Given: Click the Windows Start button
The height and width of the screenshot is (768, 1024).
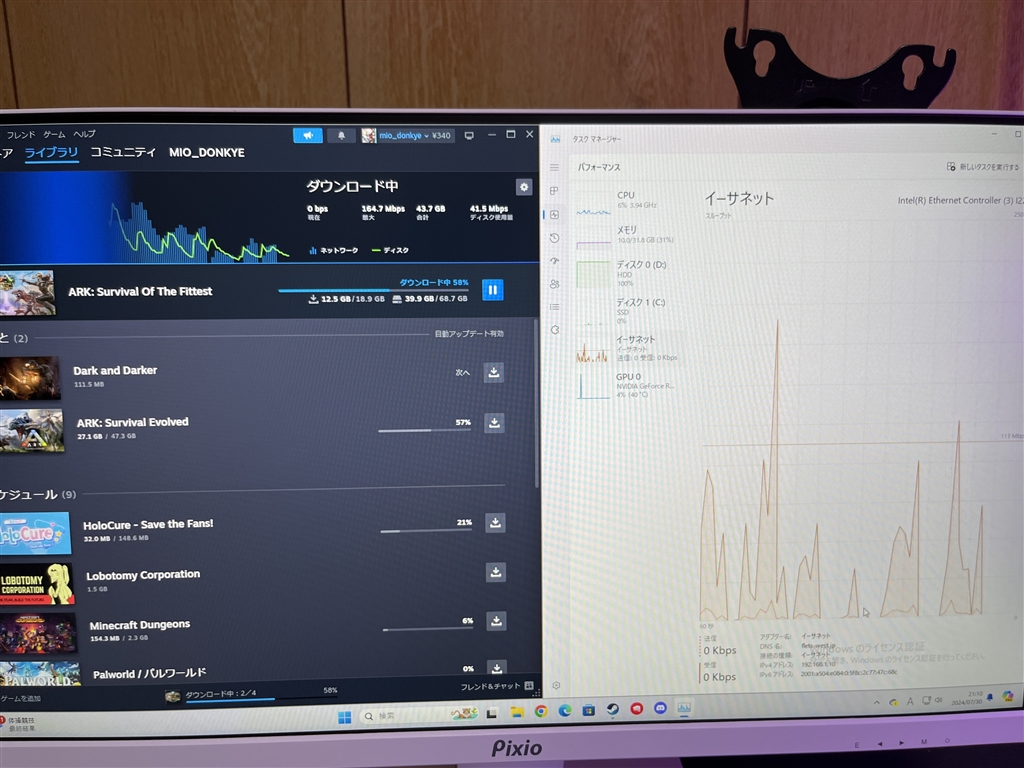Looking at the screenshot, I should (345, 716).
